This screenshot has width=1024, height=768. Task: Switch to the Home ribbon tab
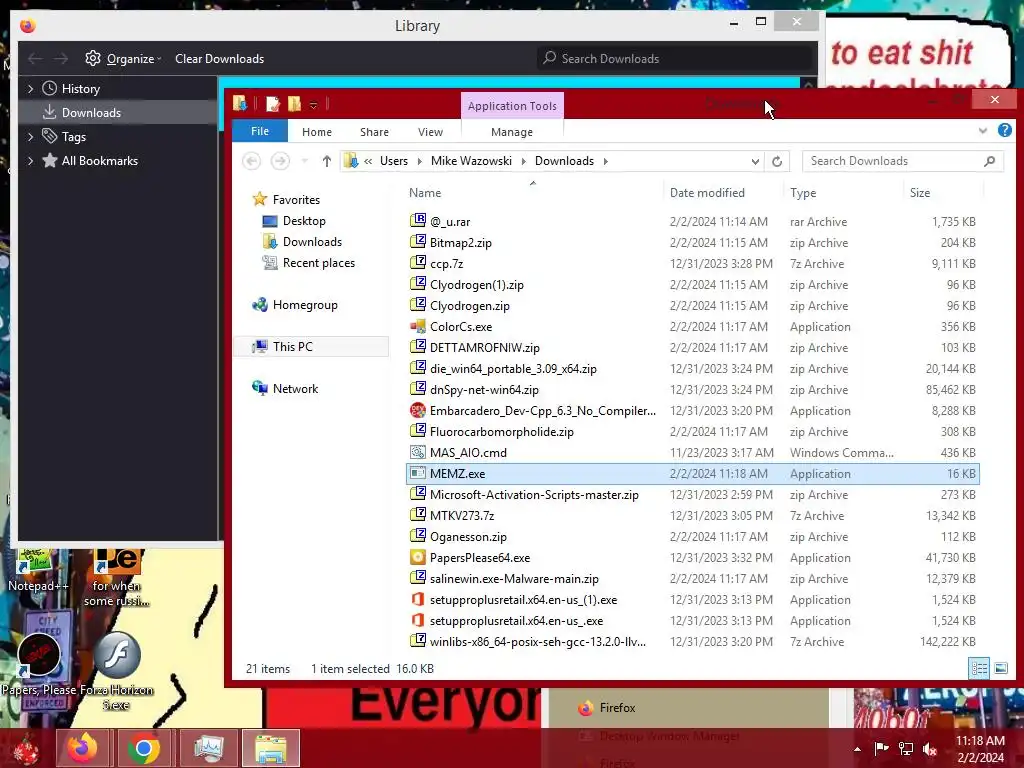click(317, 132)
